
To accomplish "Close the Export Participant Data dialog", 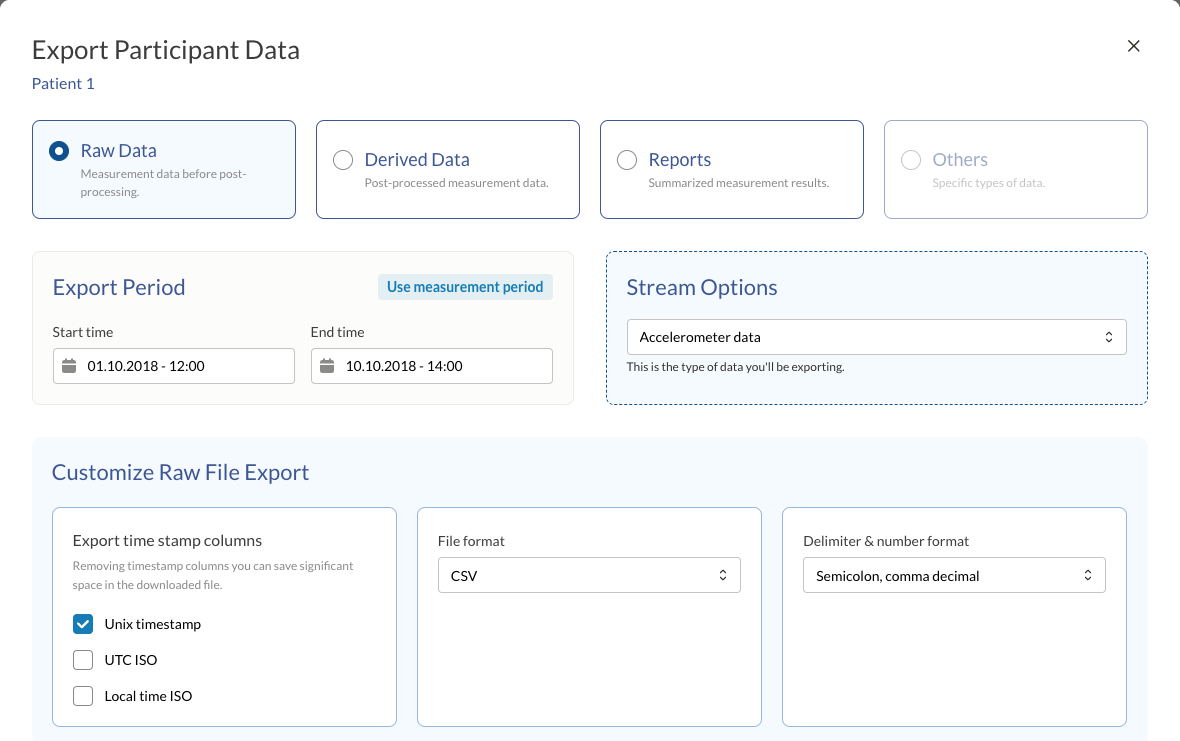I will [x=1133, y=46].
